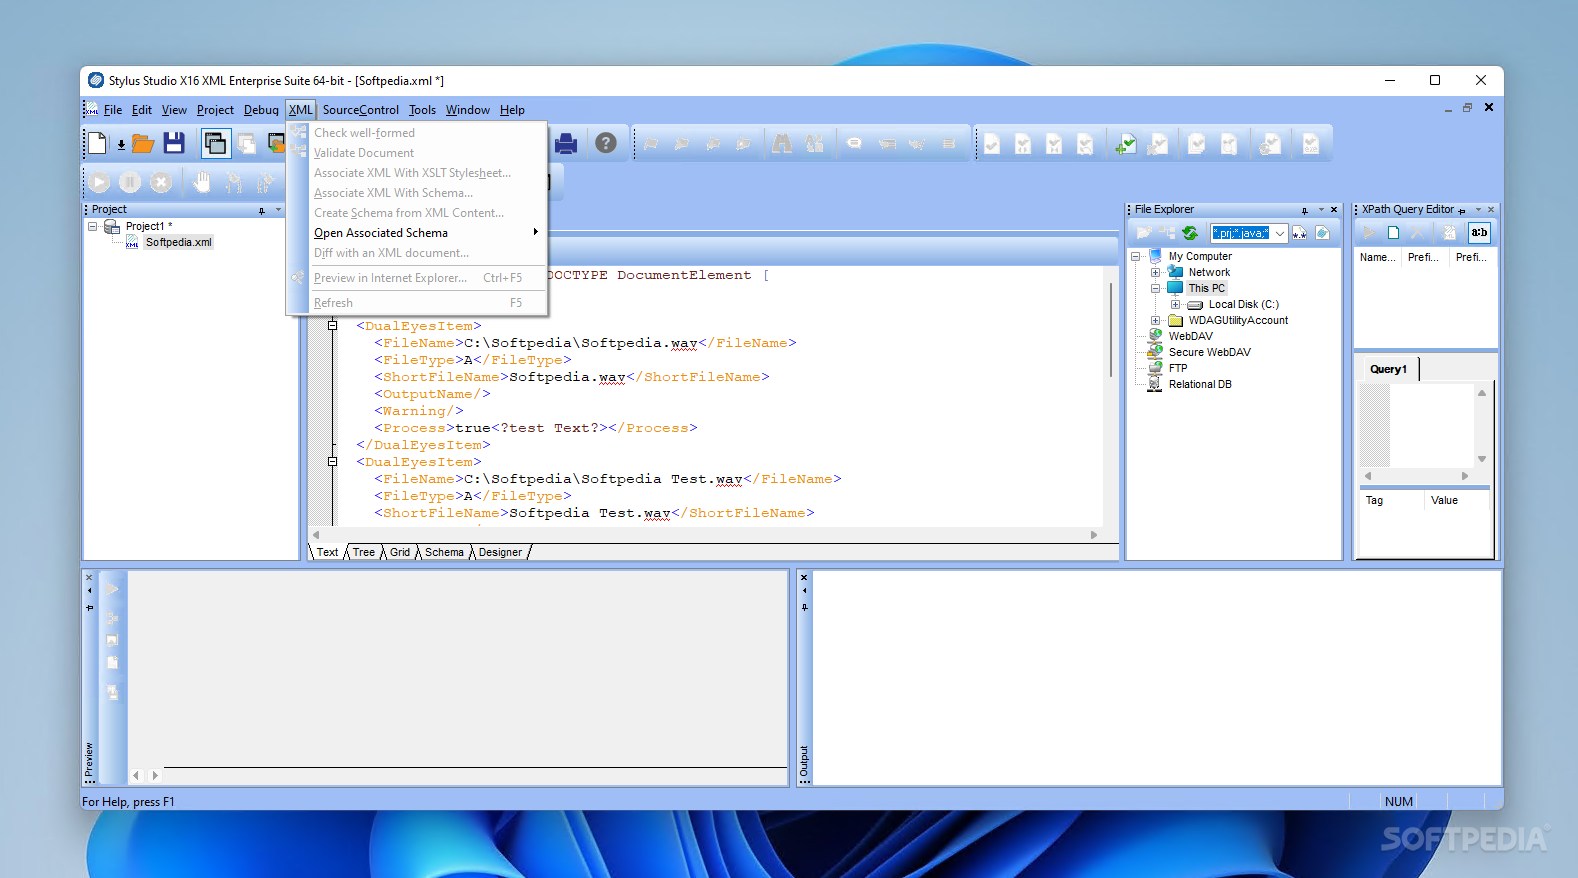Close the File Explorer panel
Image resolution: width=1578 pixels, height=878 pixels.
1334,210
